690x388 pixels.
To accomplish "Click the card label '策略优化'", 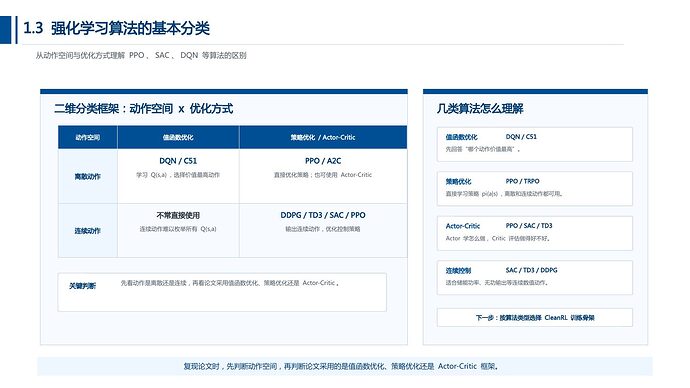I will point(458,182).
